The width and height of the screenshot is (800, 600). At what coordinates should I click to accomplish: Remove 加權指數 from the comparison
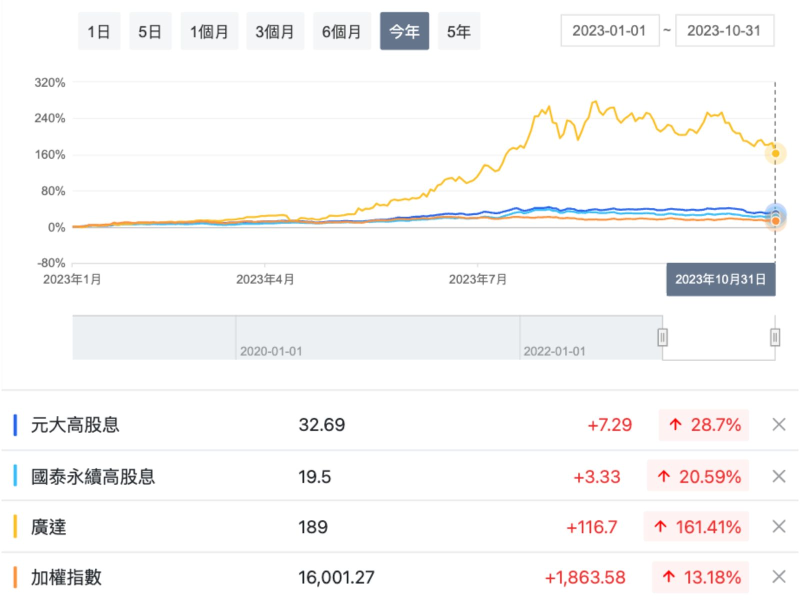coord(779,577)
